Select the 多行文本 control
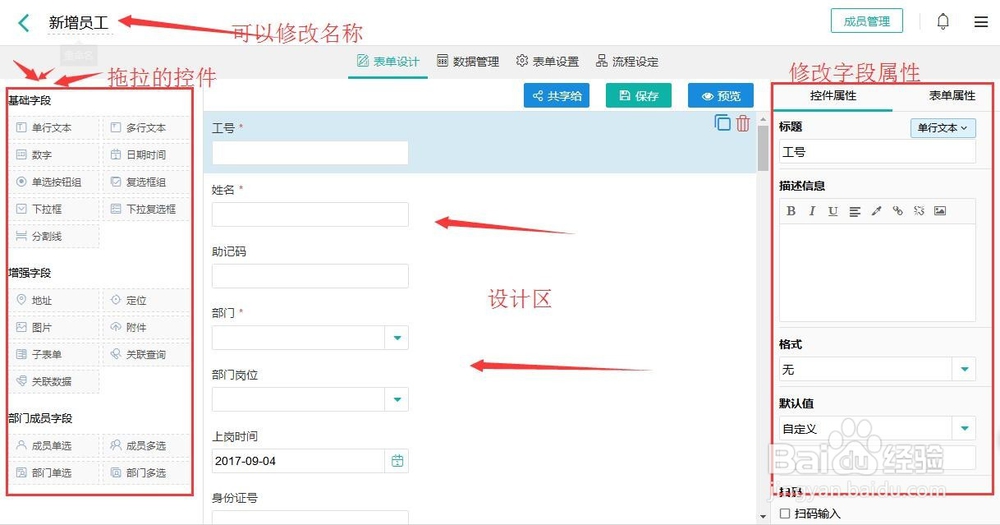Image resolution: width=1000 pixels, height=525 pixels. point(147,128)
